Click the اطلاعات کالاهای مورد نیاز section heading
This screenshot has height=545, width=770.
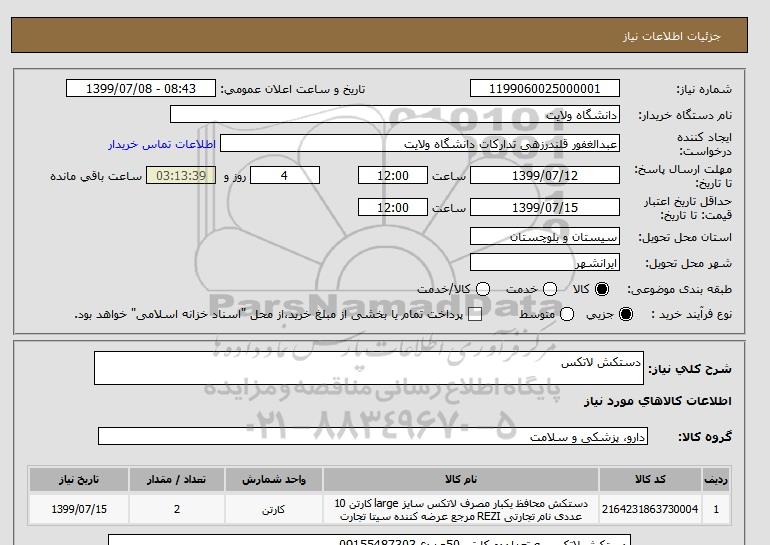(x=658, y=401)
